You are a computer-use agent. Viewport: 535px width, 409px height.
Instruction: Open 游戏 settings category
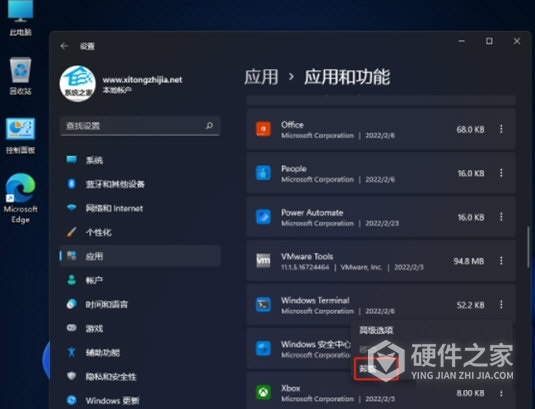tap(140, 328)
